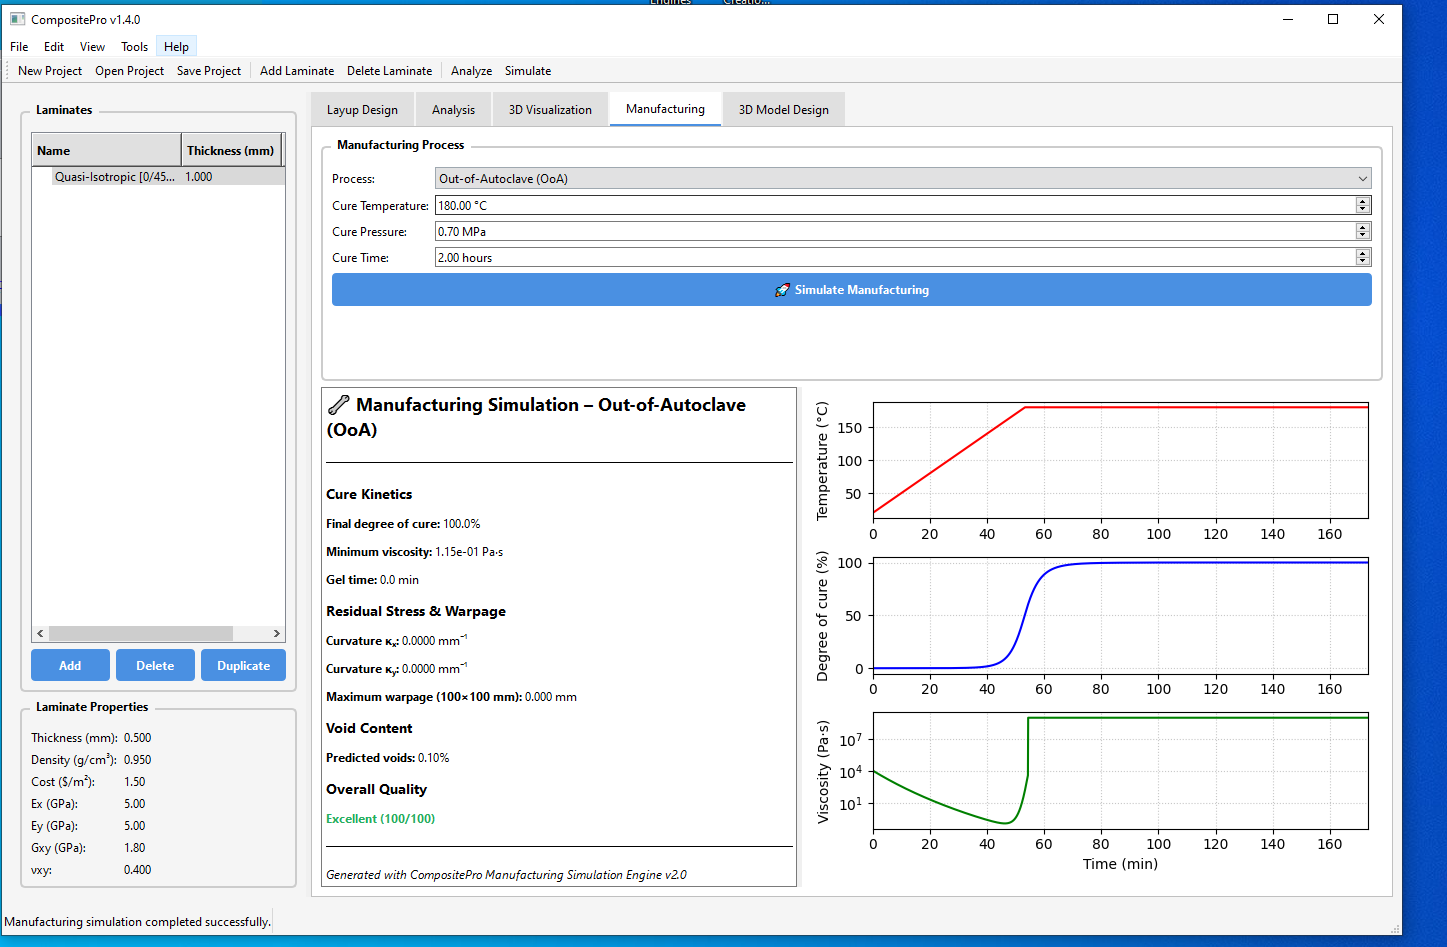The image size is (1447, 947).
Task: Click New Project in the toolbar
Action: (50, 71)
